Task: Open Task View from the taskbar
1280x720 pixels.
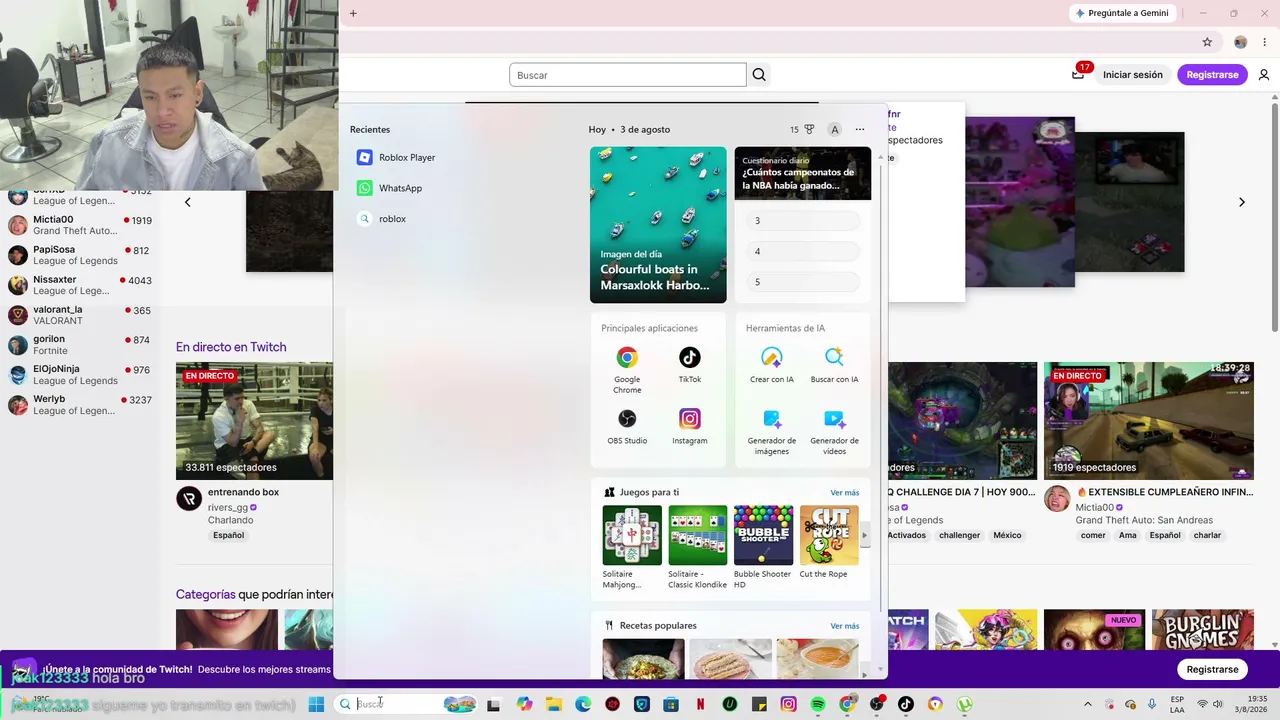Action: [493, 704]
